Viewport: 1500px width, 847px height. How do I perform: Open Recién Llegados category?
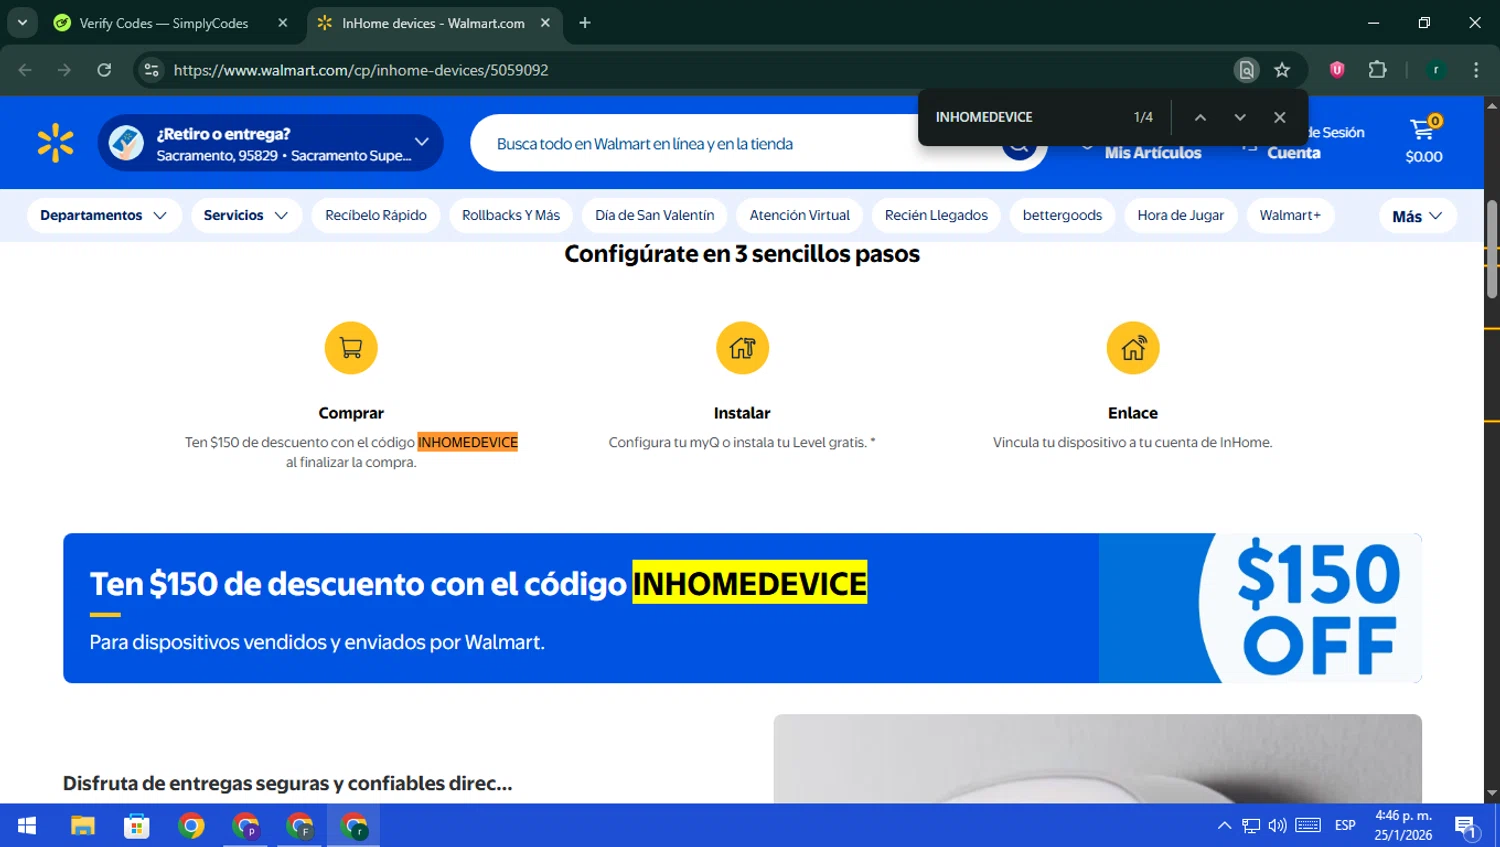(x=936, y=215)
